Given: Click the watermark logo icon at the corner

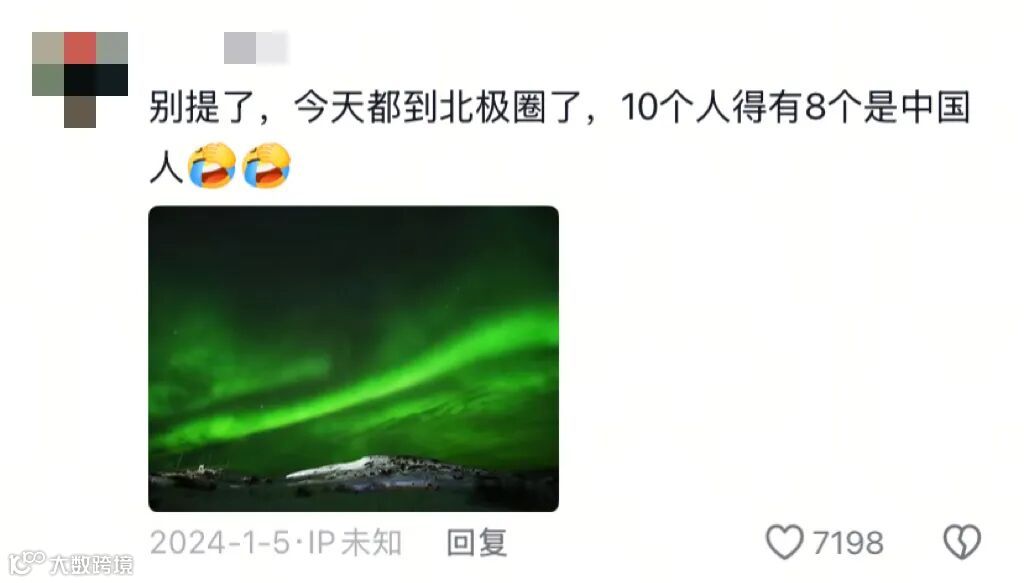Looking at the screenshot, I should pyautogui.click(x=26, y=563).
